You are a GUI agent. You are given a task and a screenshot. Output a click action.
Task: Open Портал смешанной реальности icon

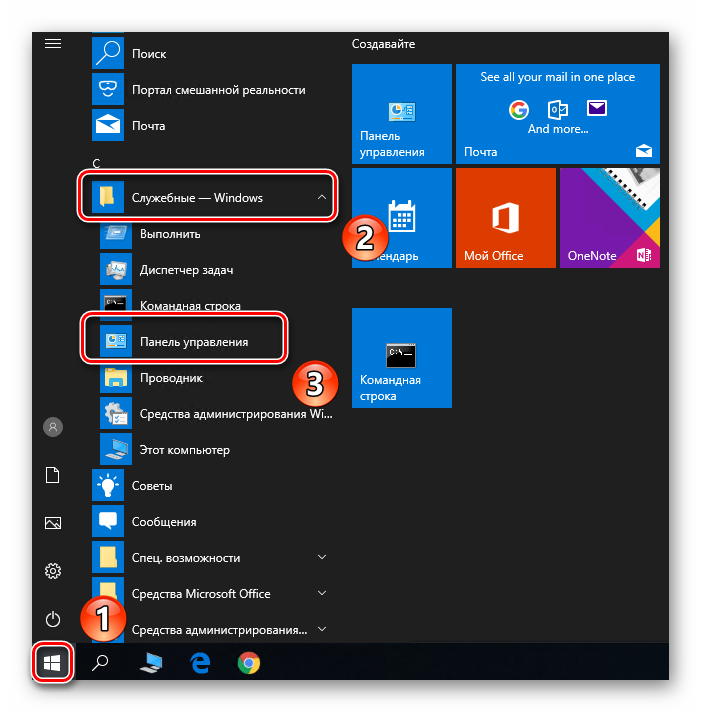[108, 89]
